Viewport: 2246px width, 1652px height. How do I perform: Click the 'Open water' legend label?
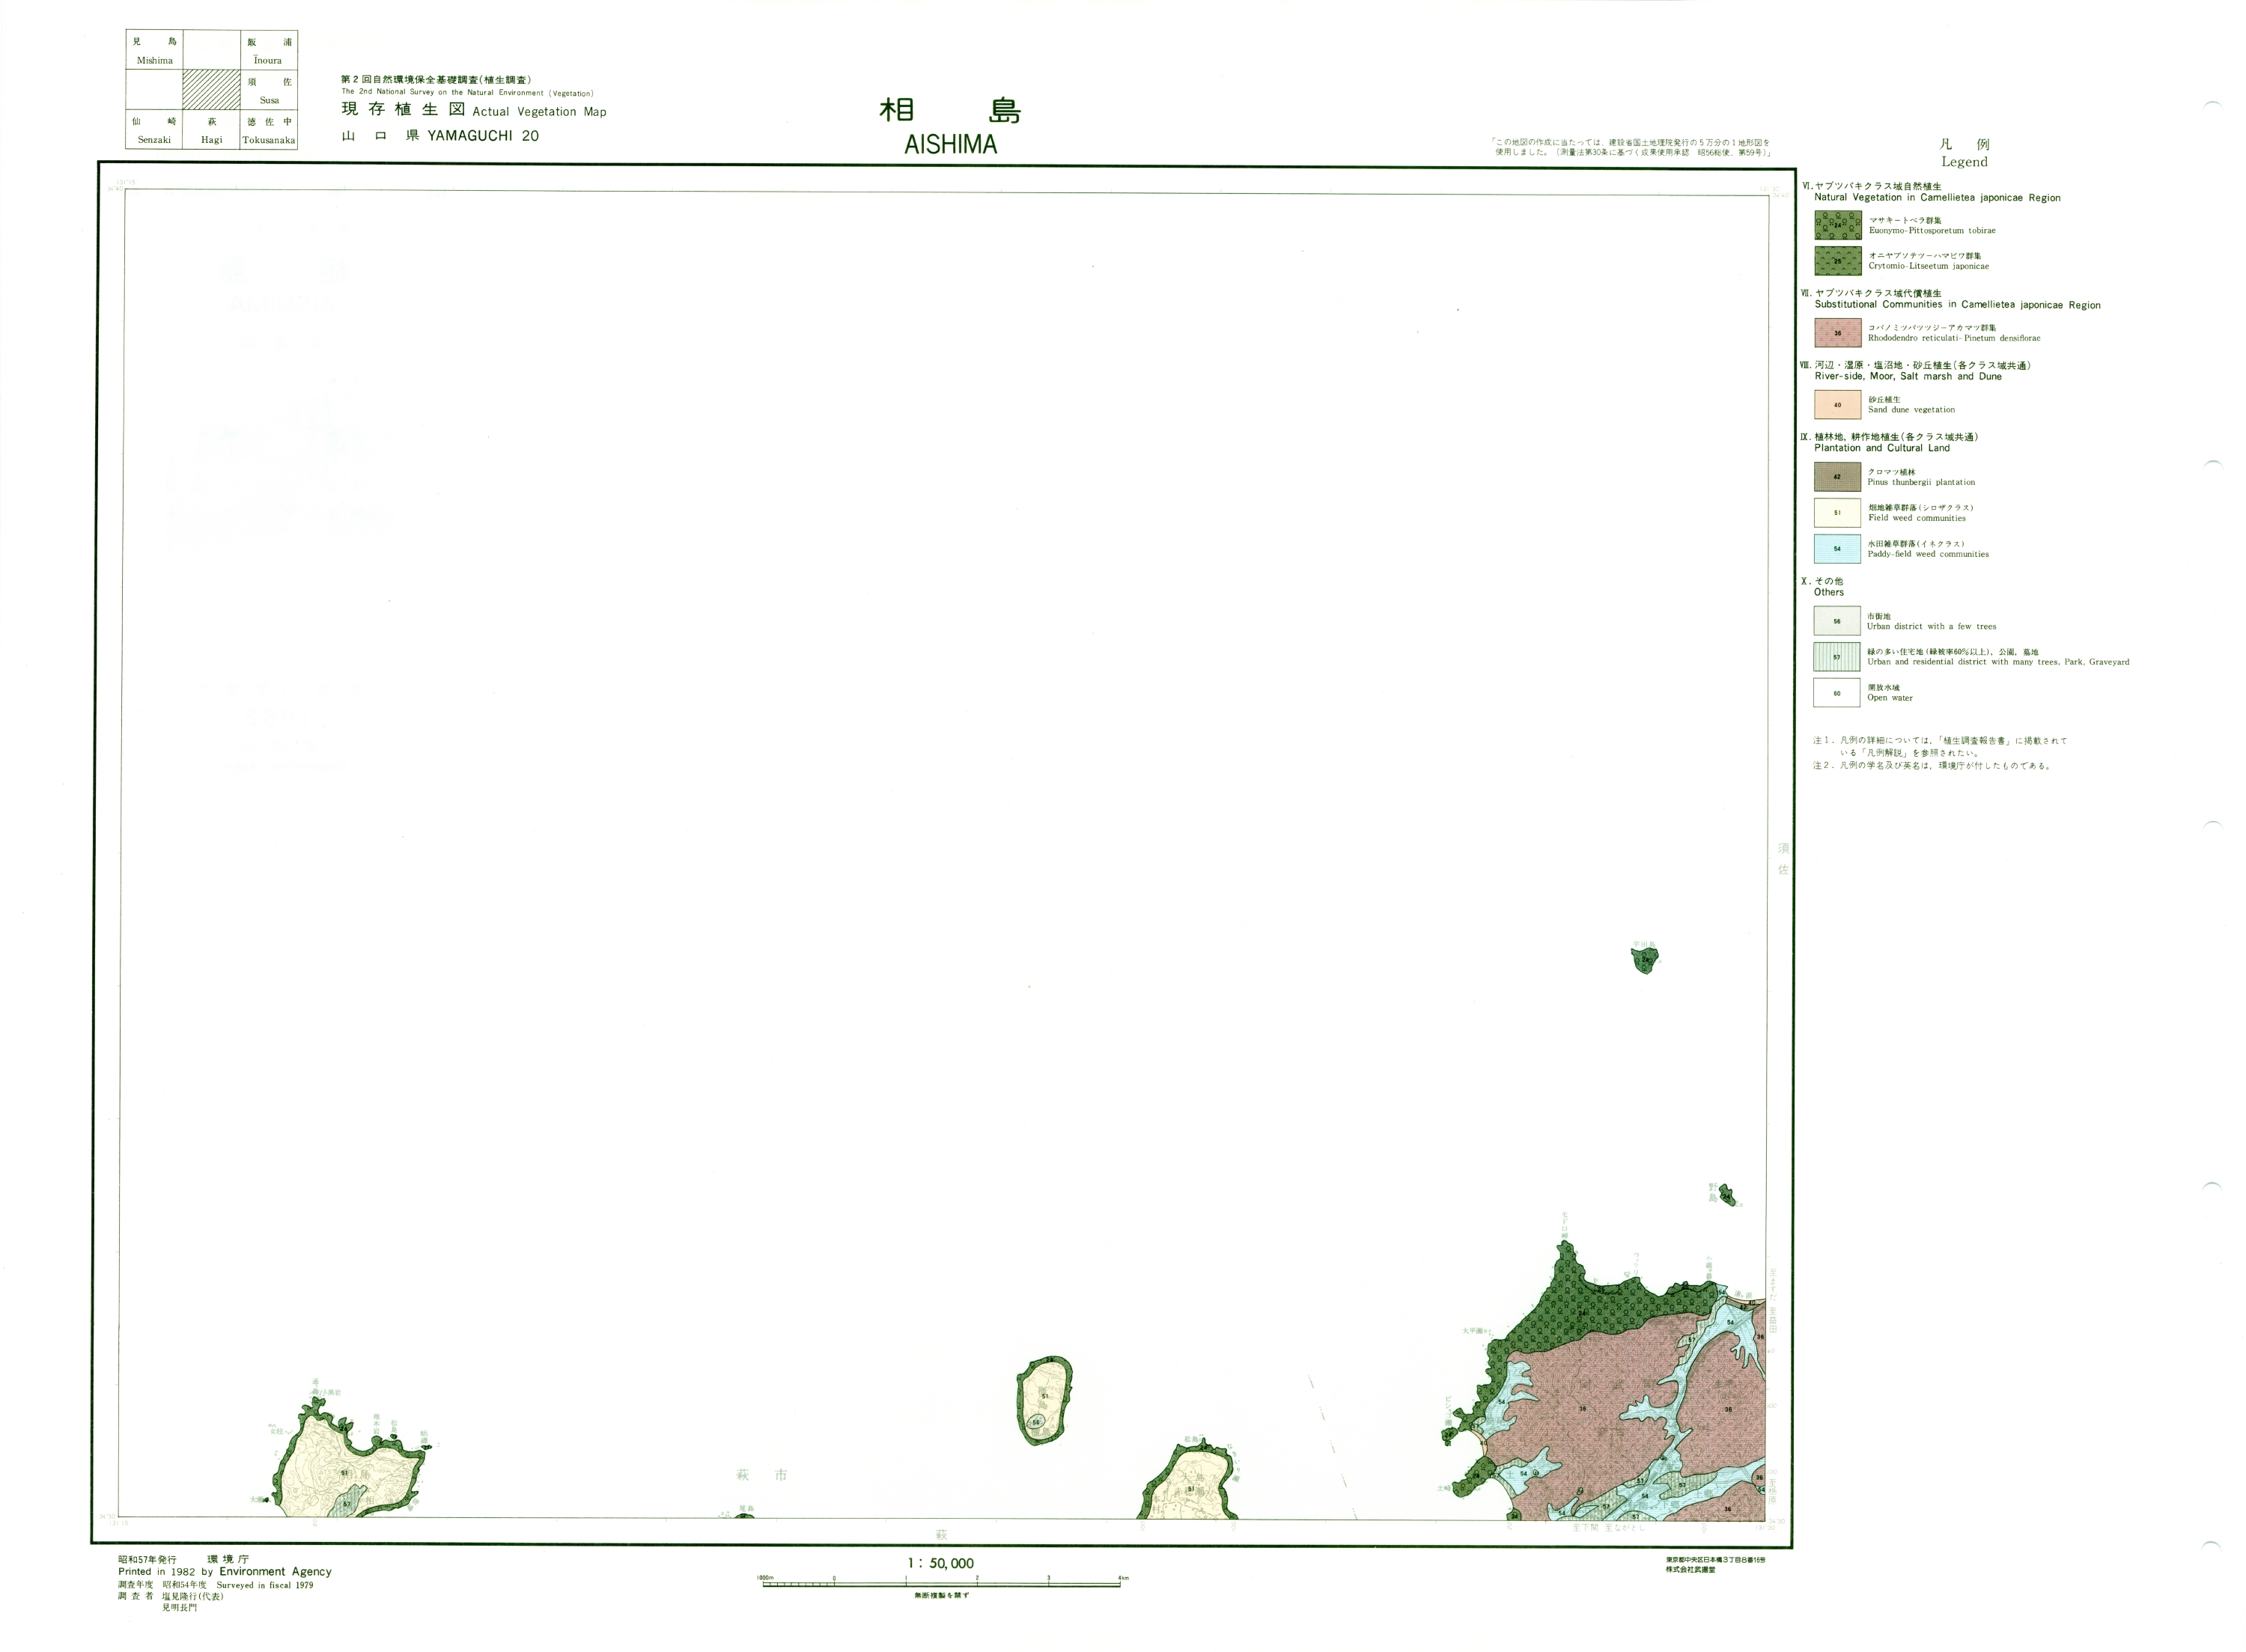(1890, 698)
